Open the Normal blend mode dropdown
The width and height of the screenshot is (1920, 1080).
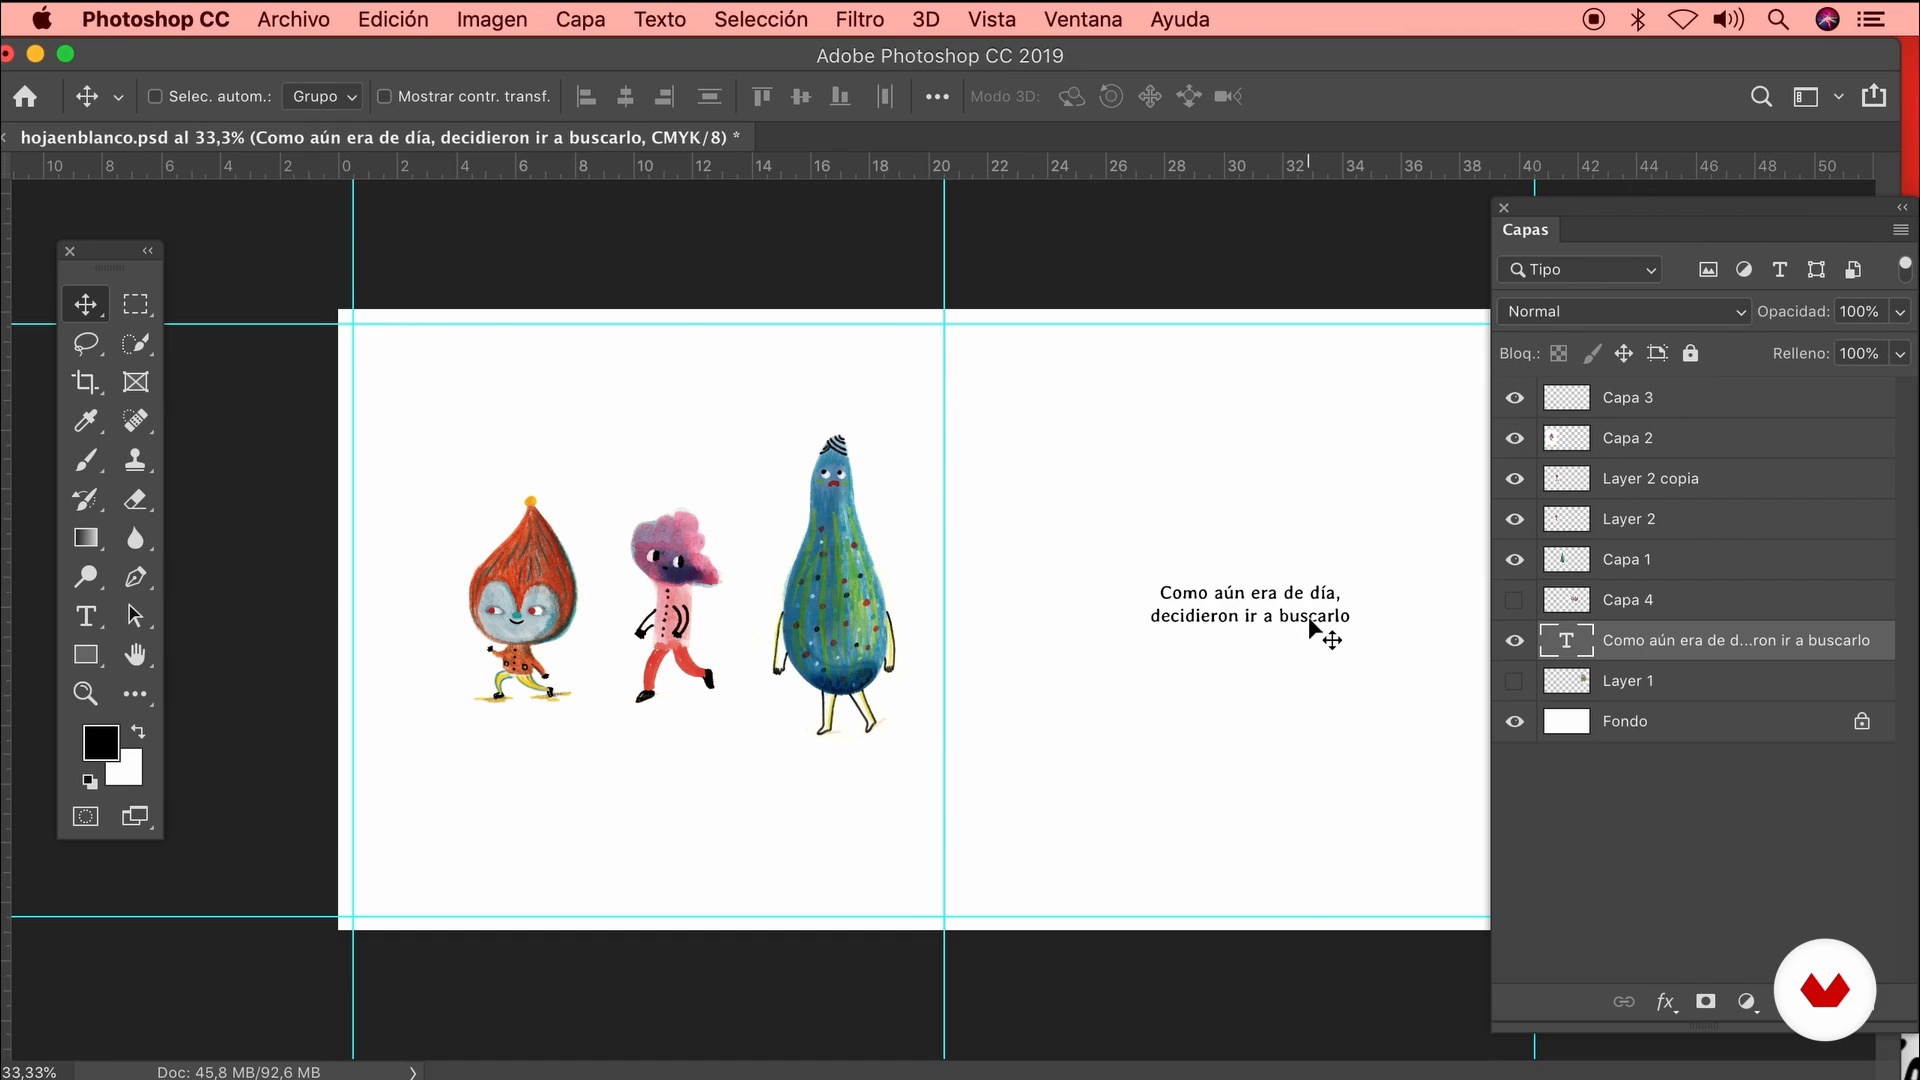click(1624, 312)
